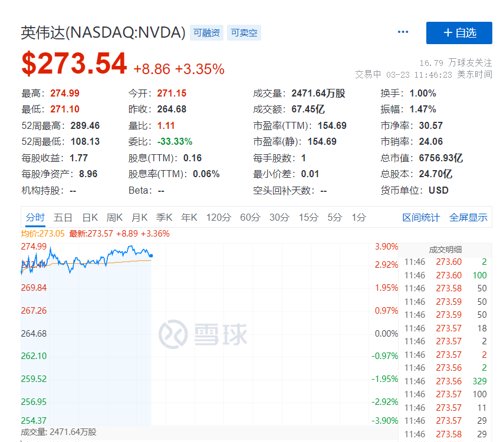The width and height of the screenshot is (500, 442).
Task: Select the 分时 chart tab
Action: tap(35, 218)
